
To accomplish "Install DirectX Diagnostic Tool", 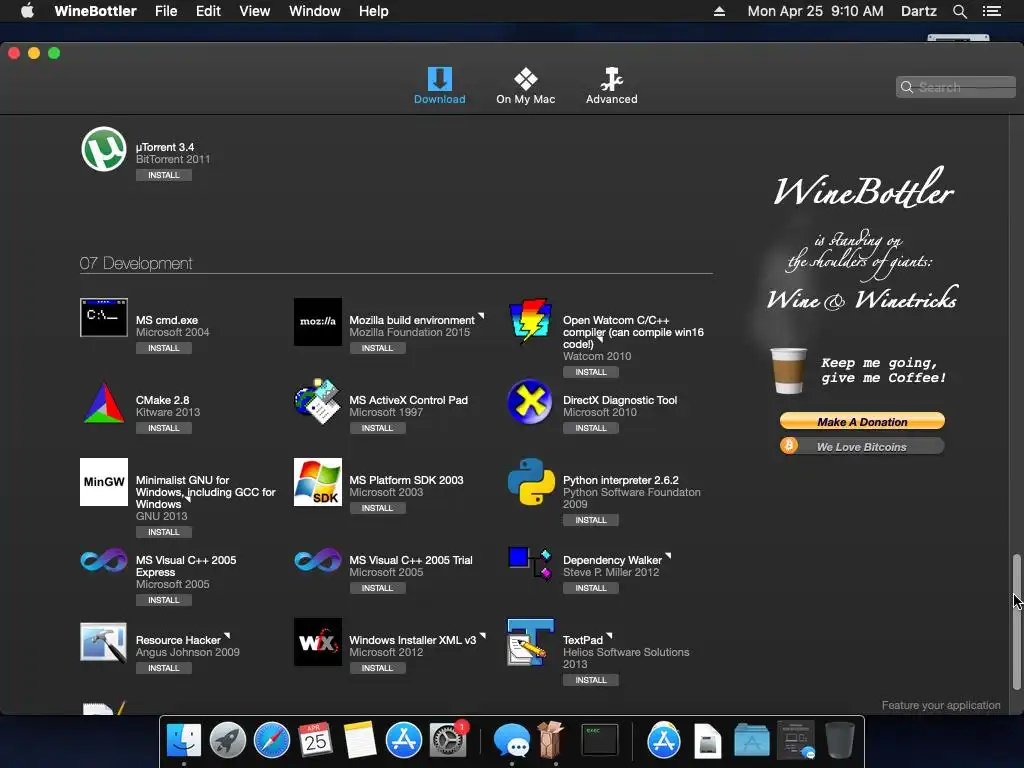I will [591, 428].
